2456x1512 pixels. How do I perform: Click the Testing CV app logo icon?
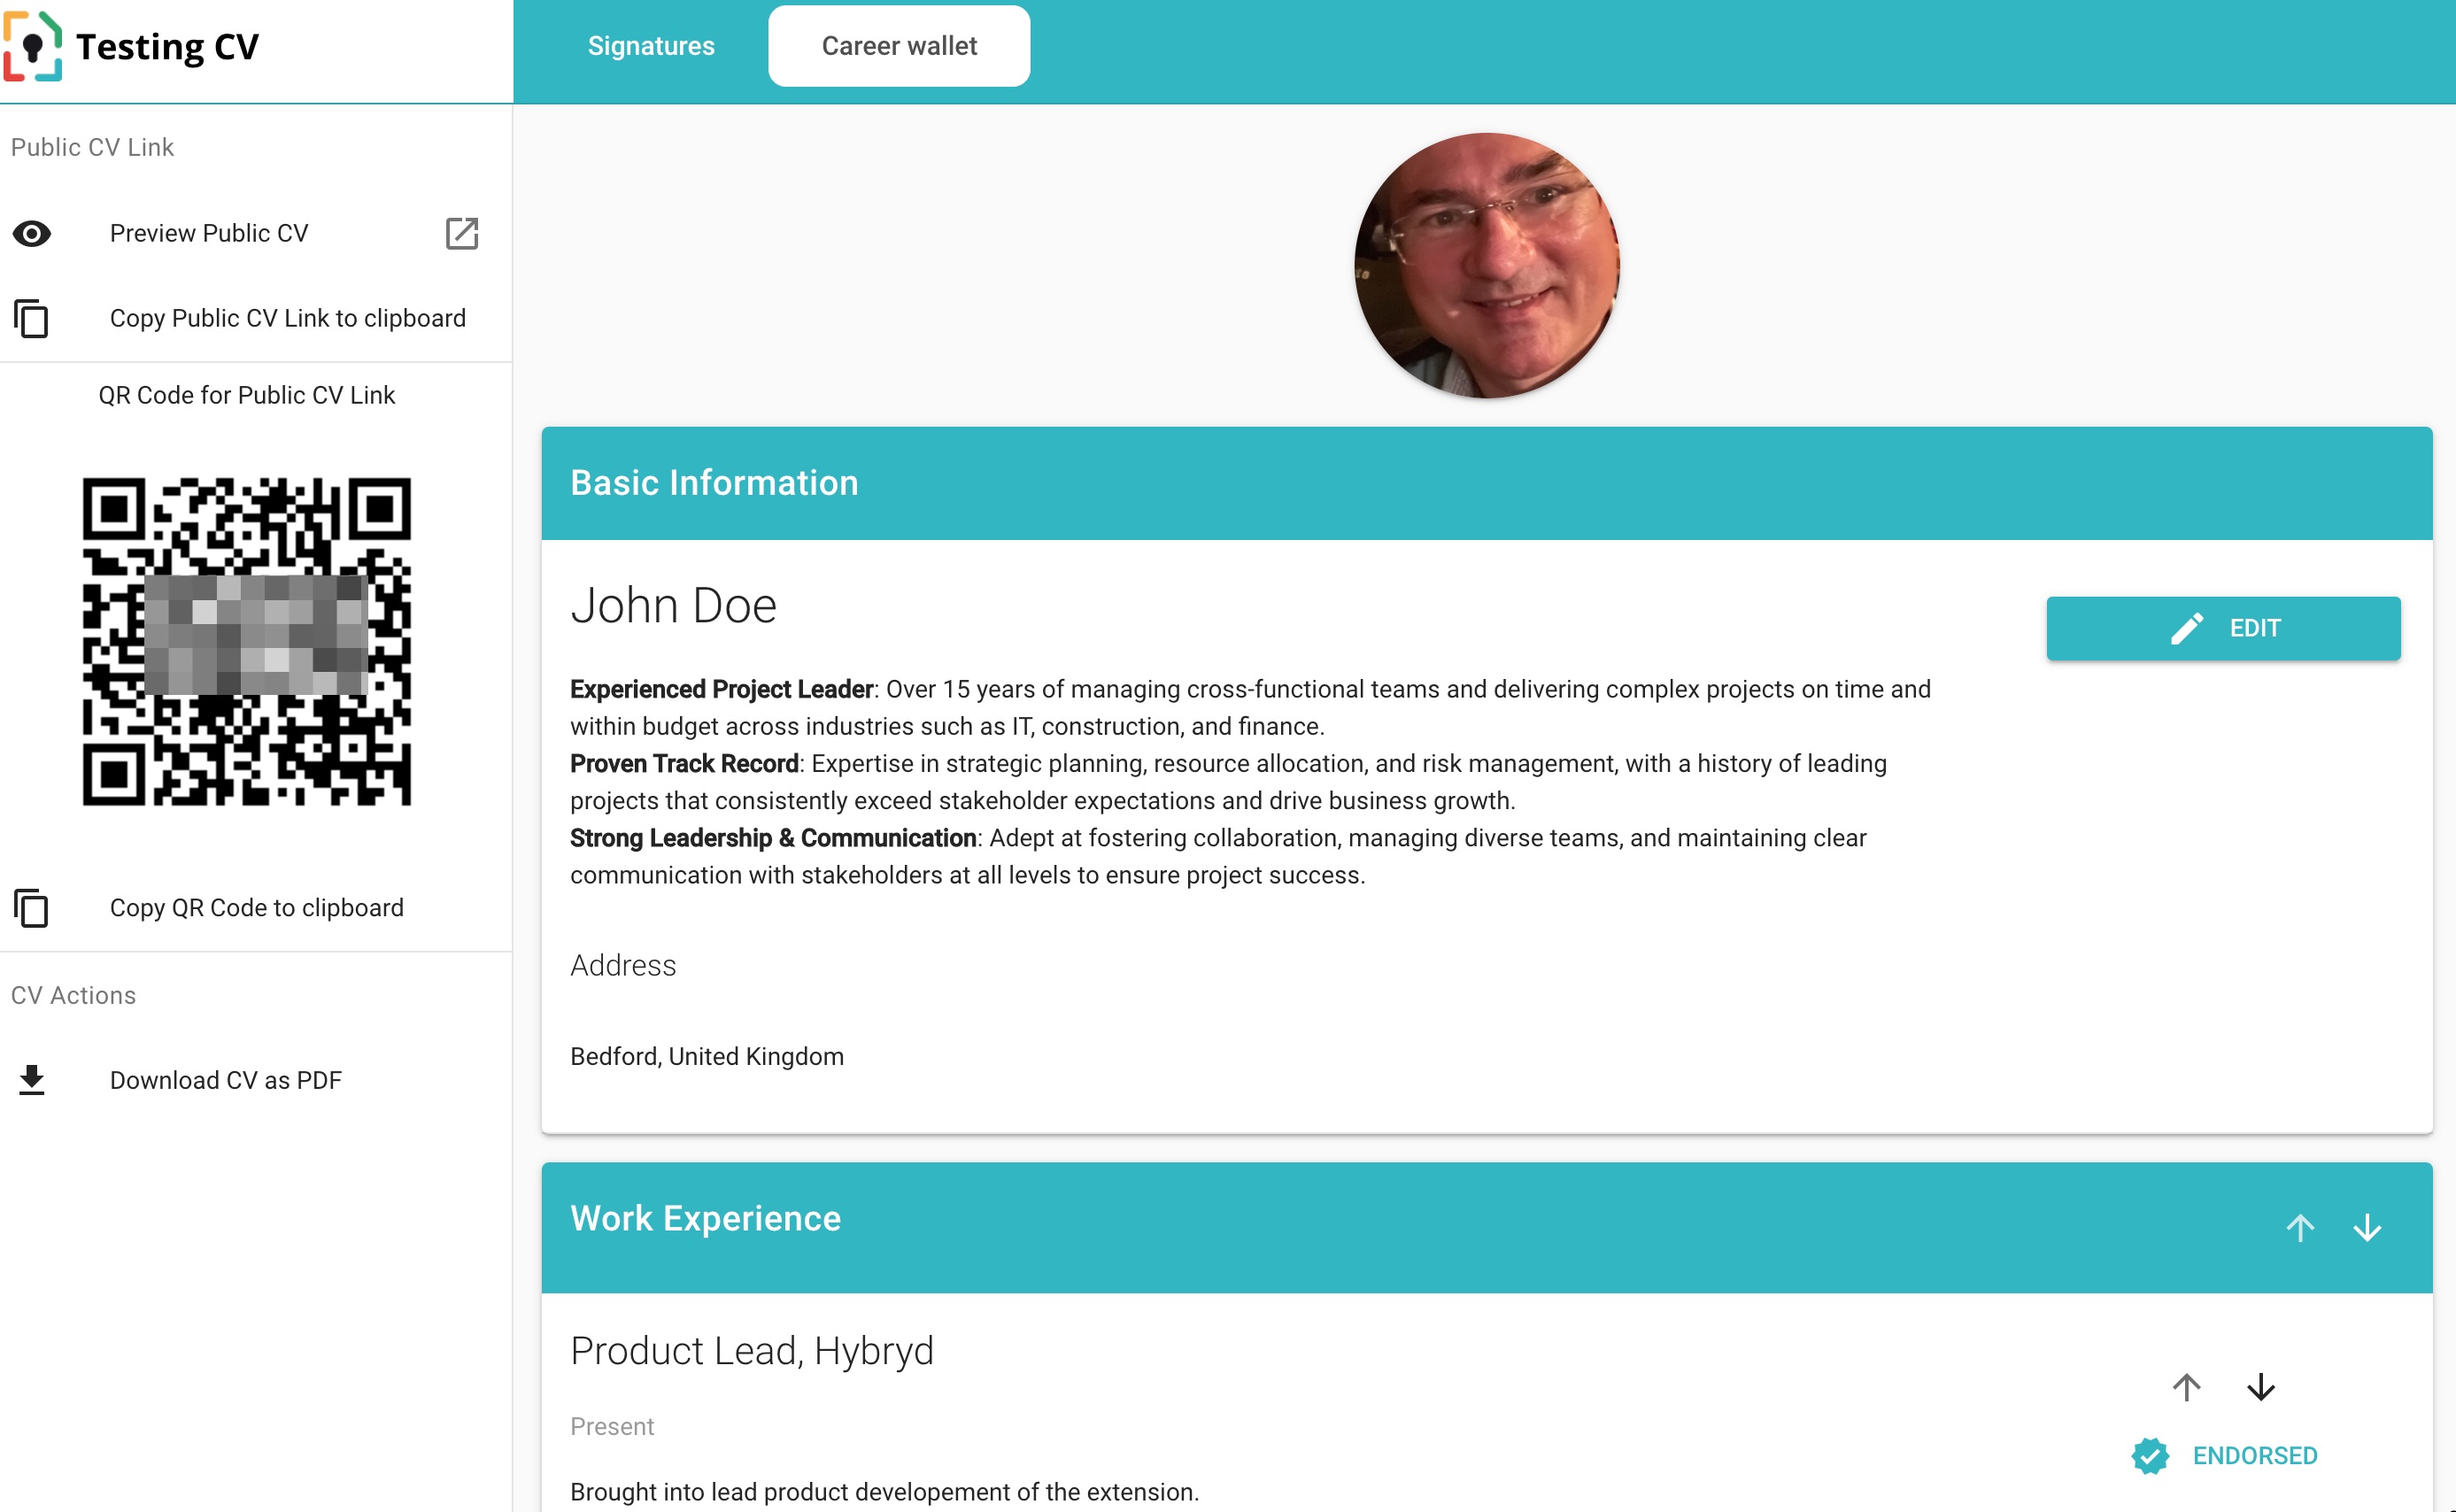click(37, 46)
